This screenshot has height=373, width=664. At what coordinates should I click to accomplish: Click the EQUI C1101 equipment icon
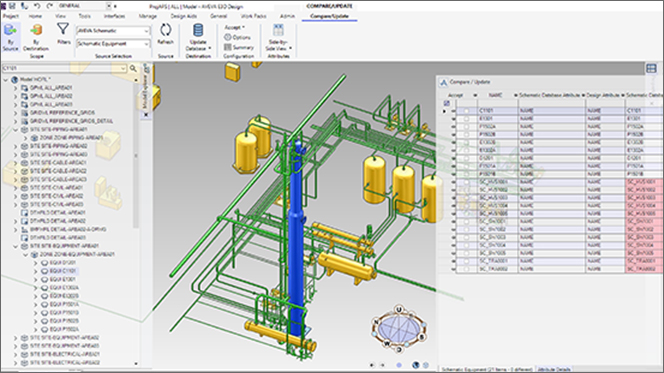click(44, 271)
